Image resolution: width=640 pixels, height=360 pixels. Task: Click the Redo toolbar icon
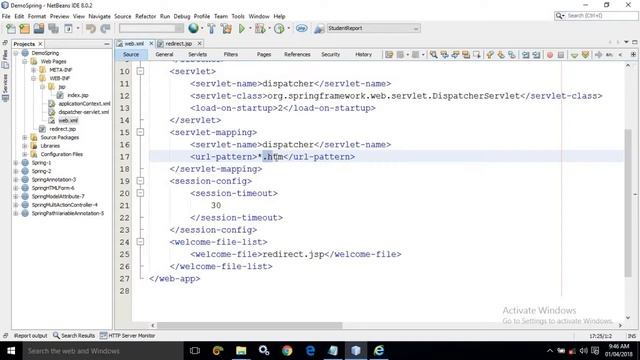[105, 29]
